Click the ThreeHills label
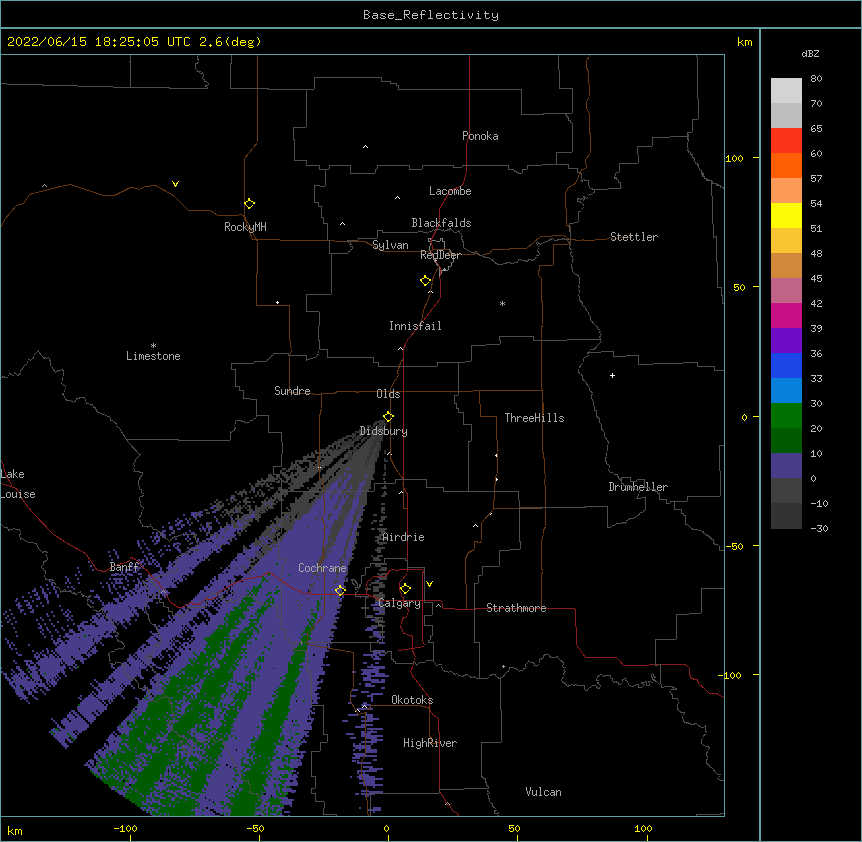This screenshot has height=842, width=862. (534, 418)
